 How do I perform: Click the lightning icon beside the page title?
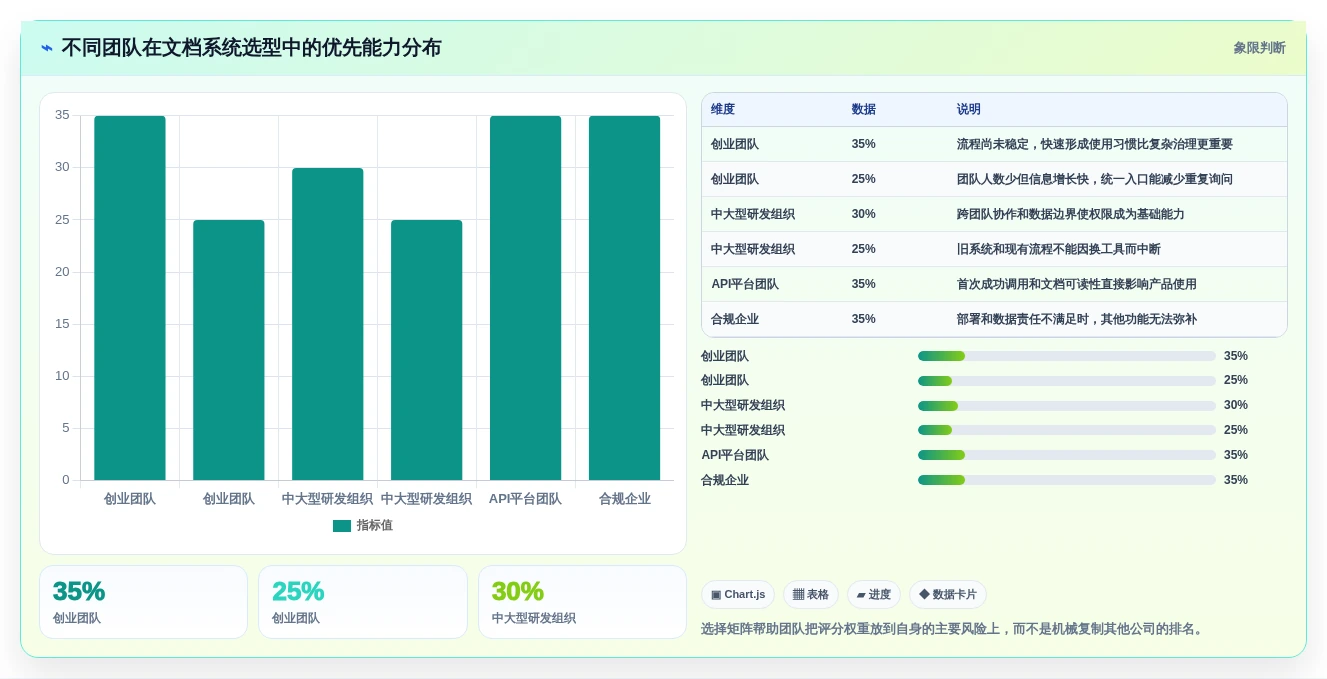click(x=47, y=48)
